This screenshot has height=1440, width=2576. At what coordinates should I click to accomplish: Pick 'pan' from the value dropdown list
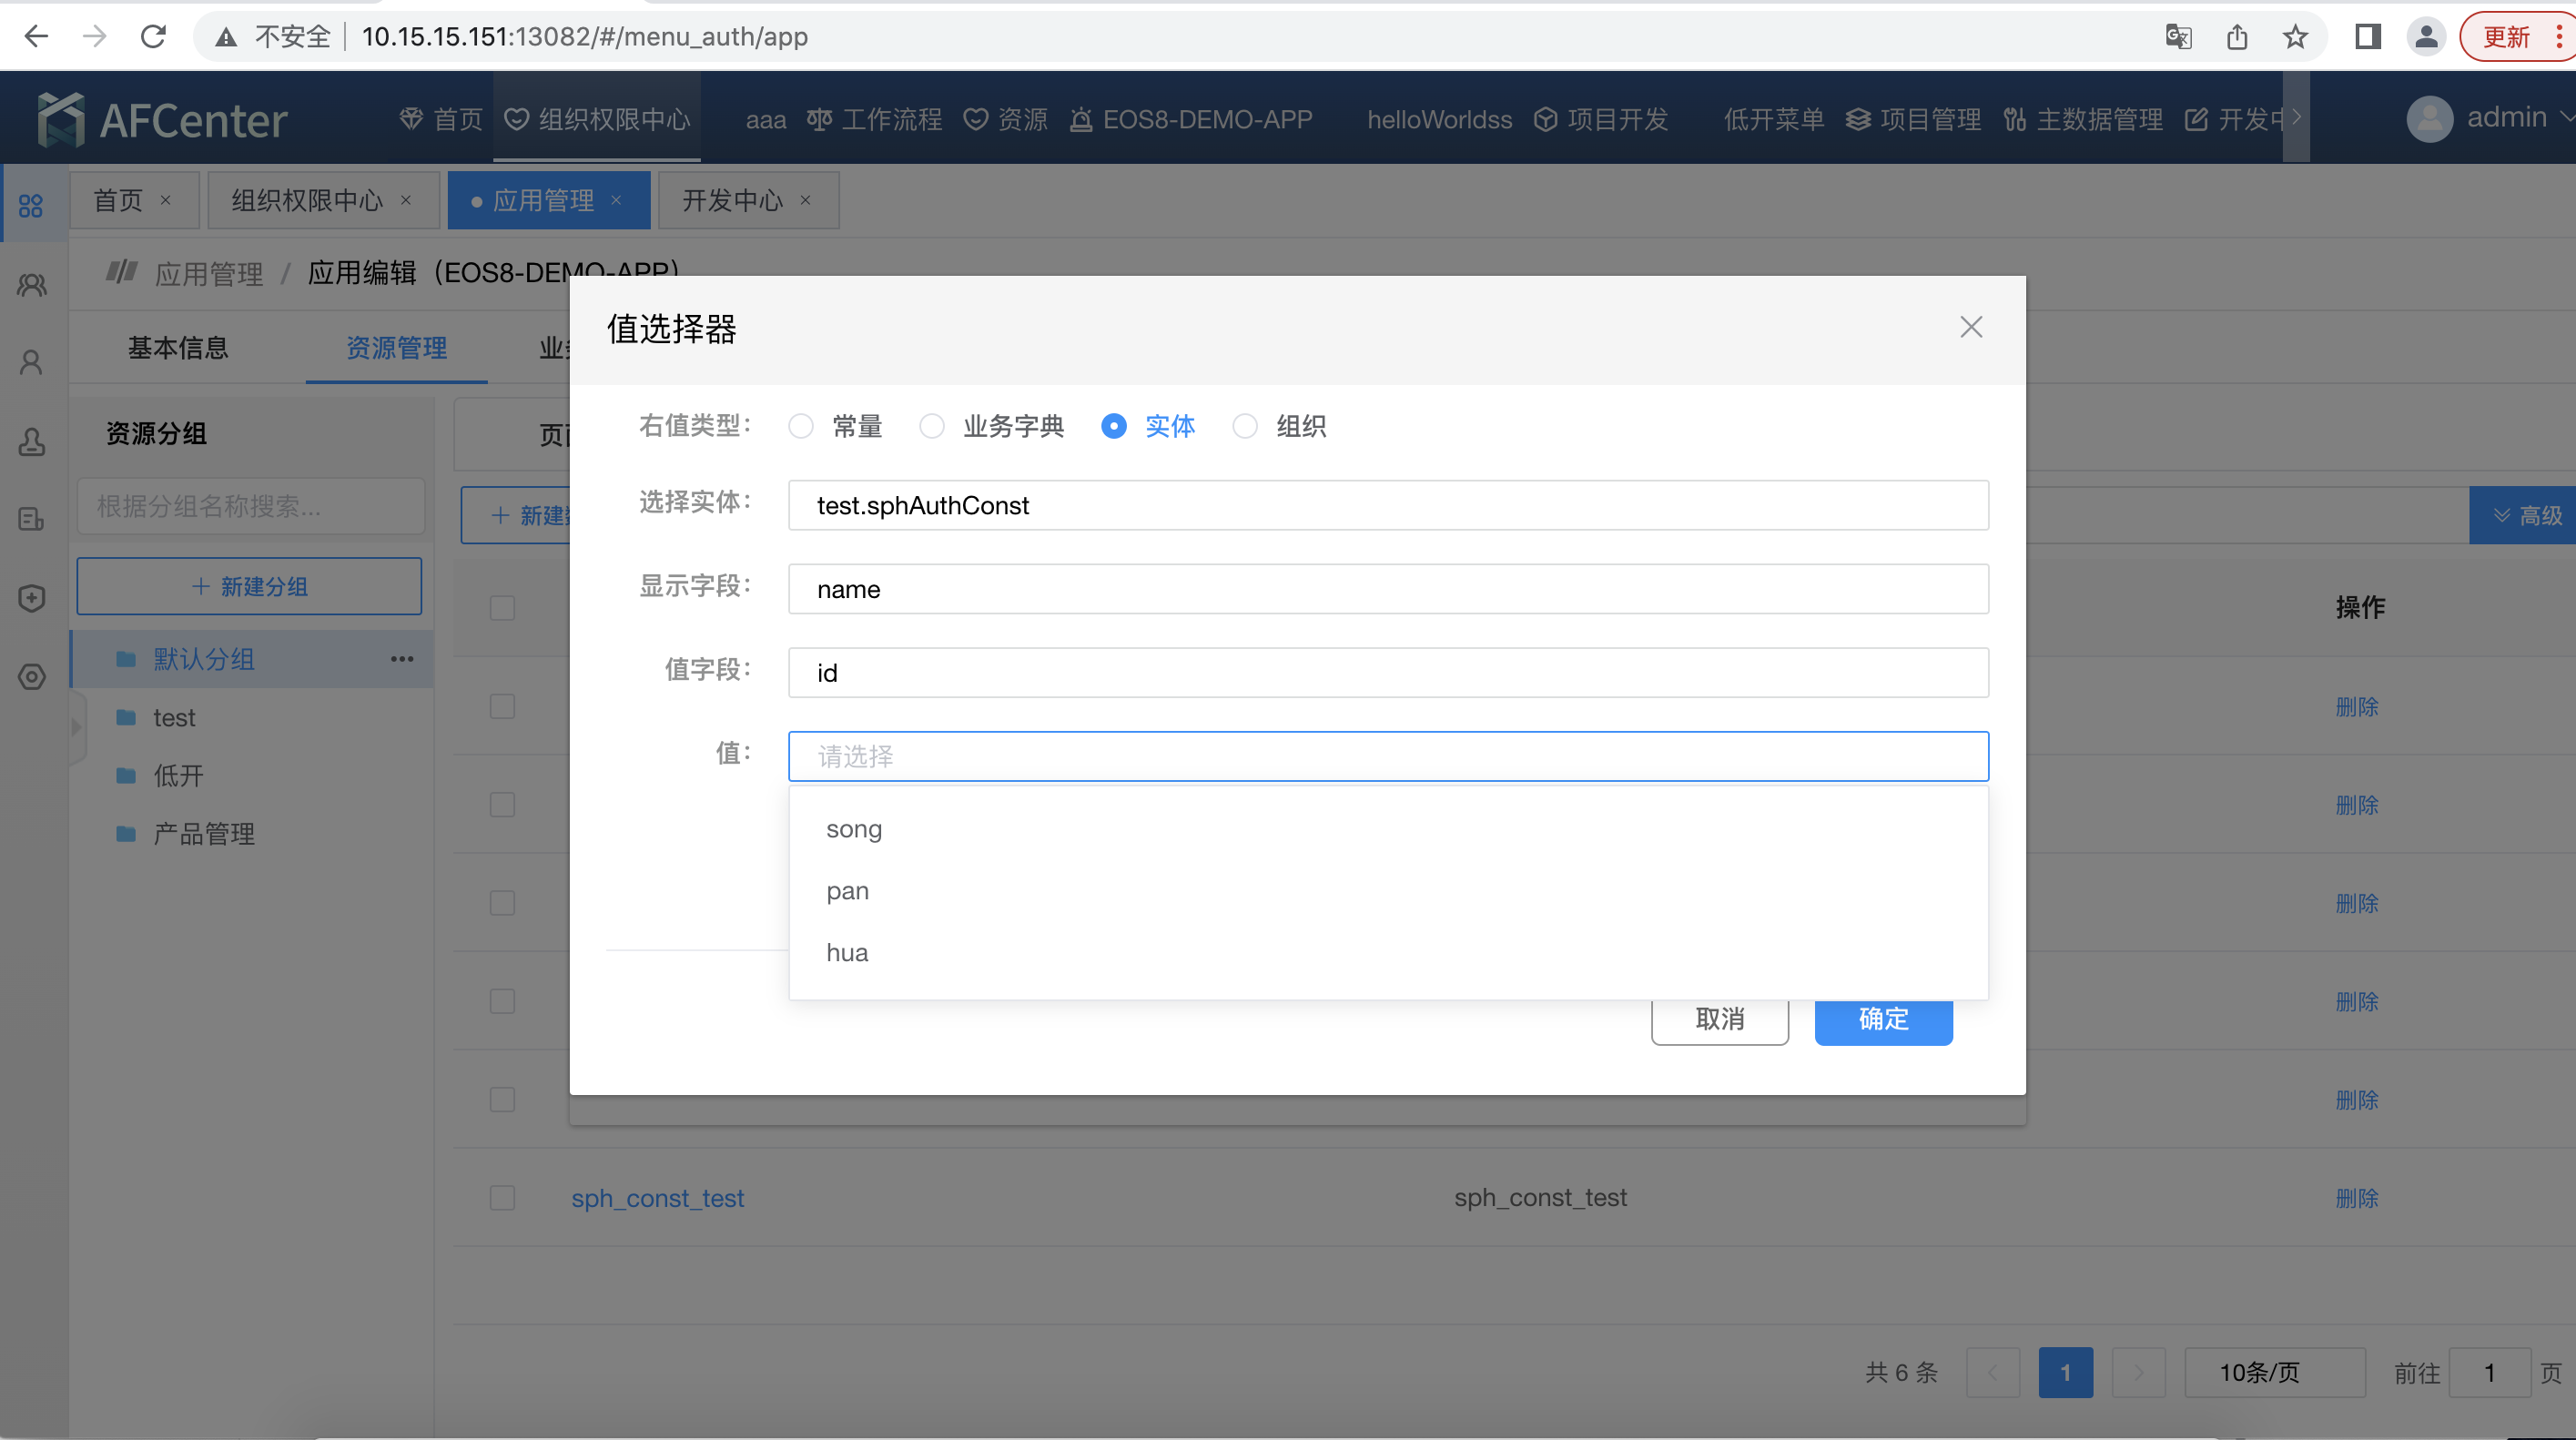pyautogui.click(x=847, y=891)
